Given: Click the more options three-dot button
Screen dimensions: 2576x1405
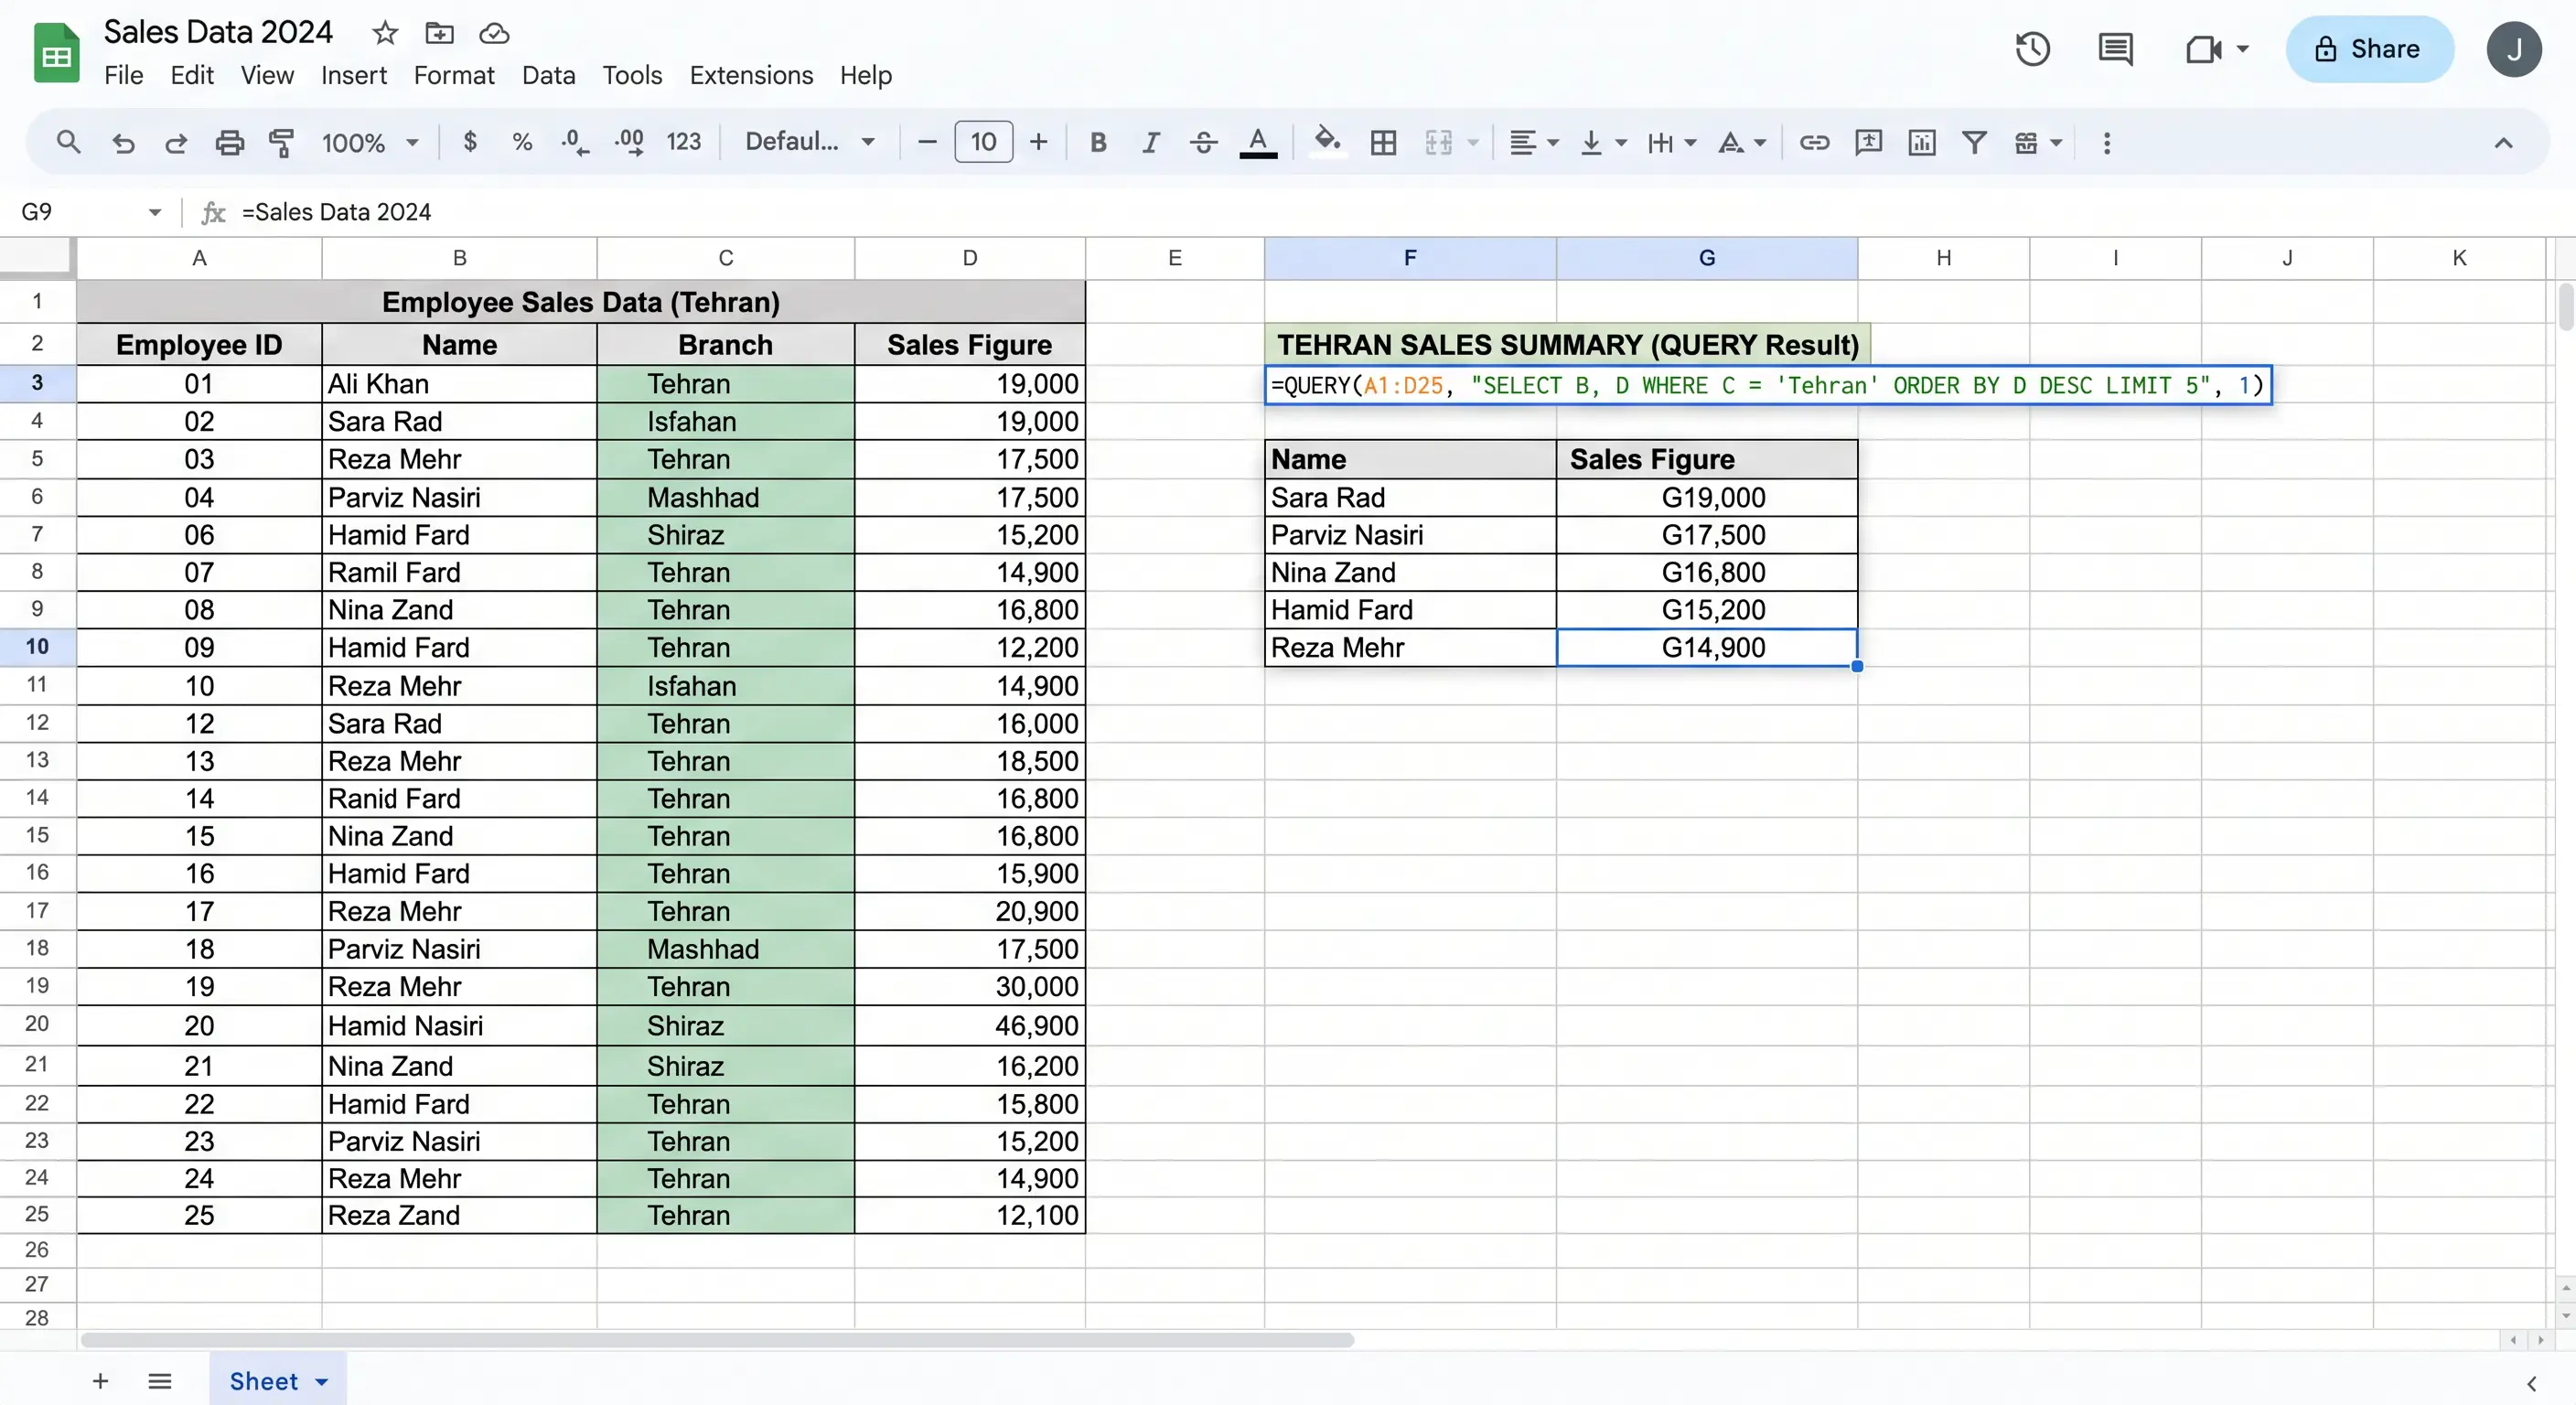Looking at the screenshot, I should tap(2107, 142).
